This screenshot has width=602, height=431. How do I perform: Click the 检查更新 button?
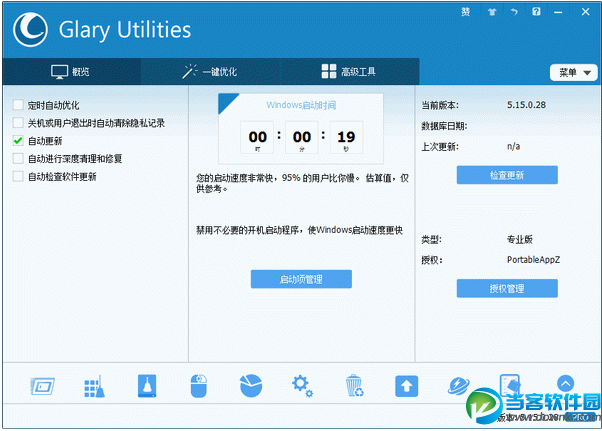click(x=507, y=175)
